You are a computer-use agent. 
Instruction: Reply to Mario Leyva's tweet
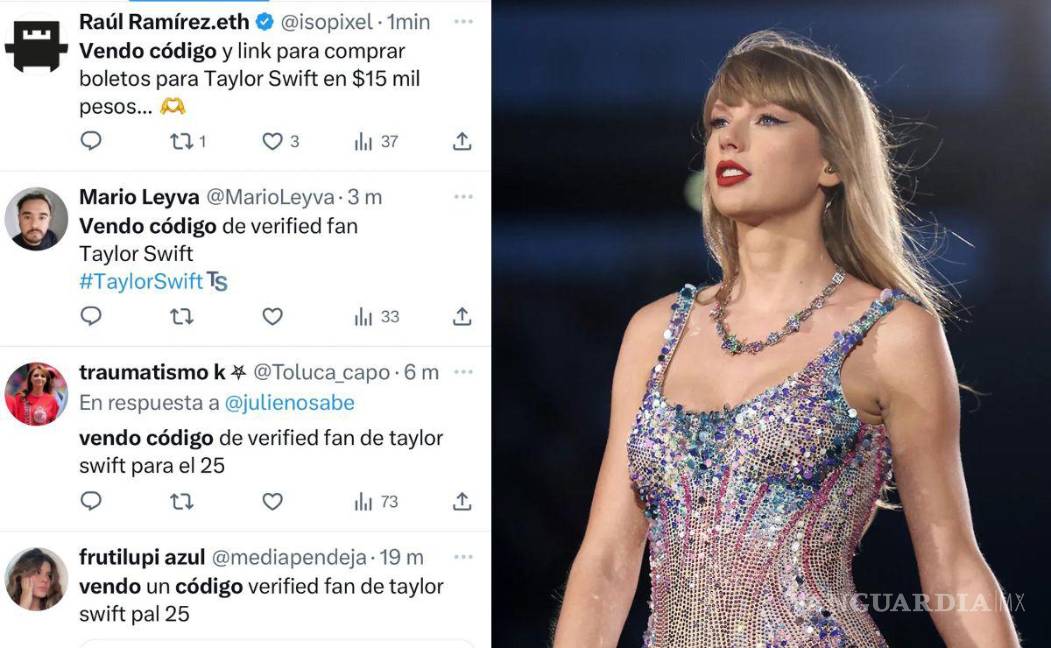pyautogui.click(x=91, y=317)
